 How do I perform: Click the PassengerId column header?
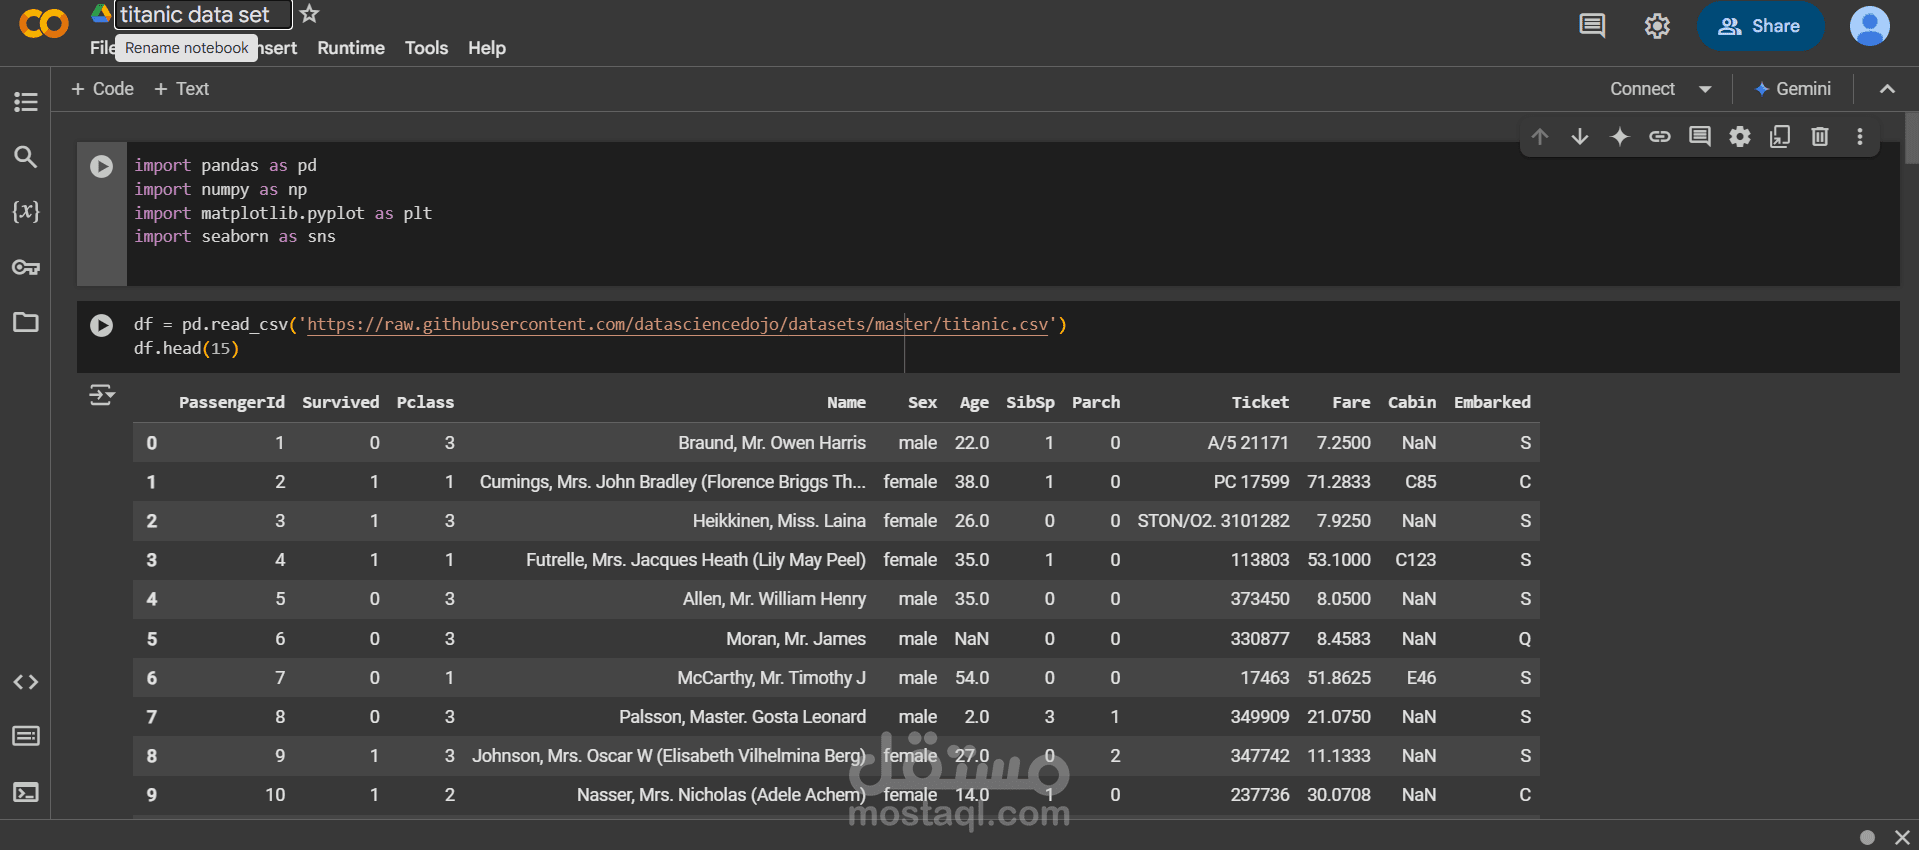click(x=232, y=402)
